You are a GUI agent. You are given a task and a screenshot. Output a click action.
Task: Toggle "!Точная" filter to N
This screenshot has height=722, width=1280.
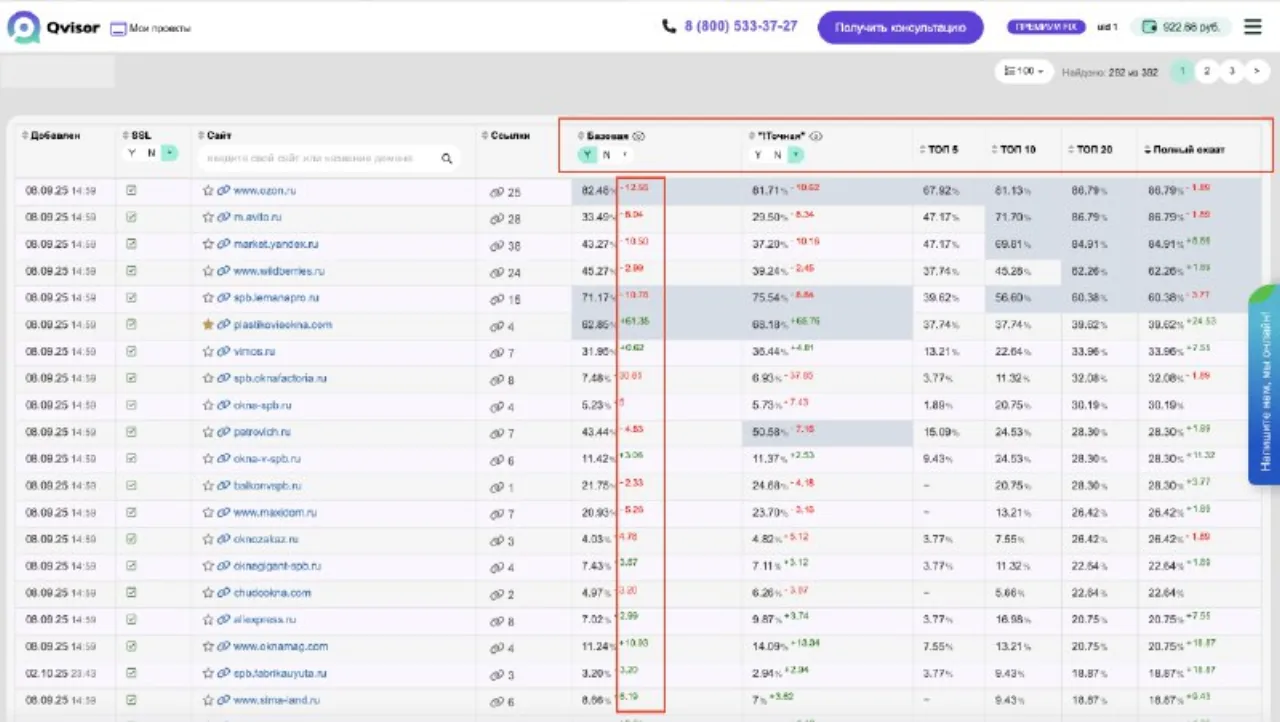click(777, 155)
